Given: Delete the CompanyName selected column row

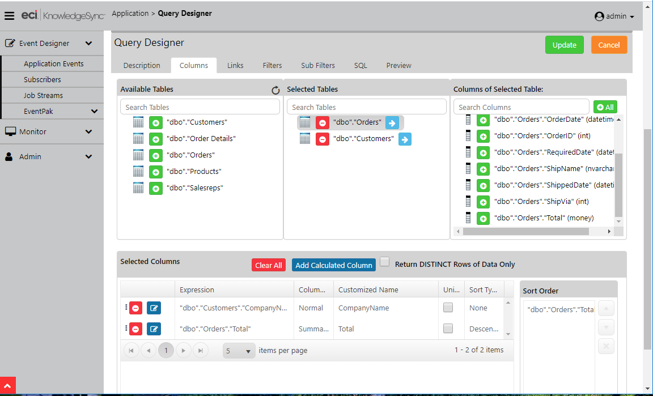Looking at the screenshot, I should click(x=136, y=308).
